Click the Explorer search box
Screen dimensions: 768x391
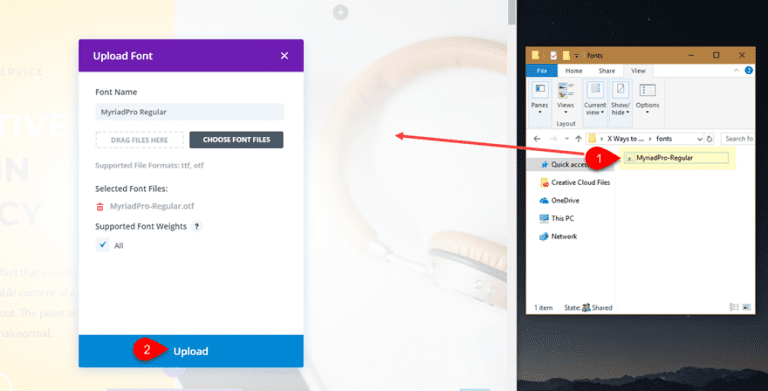[738, 139]
